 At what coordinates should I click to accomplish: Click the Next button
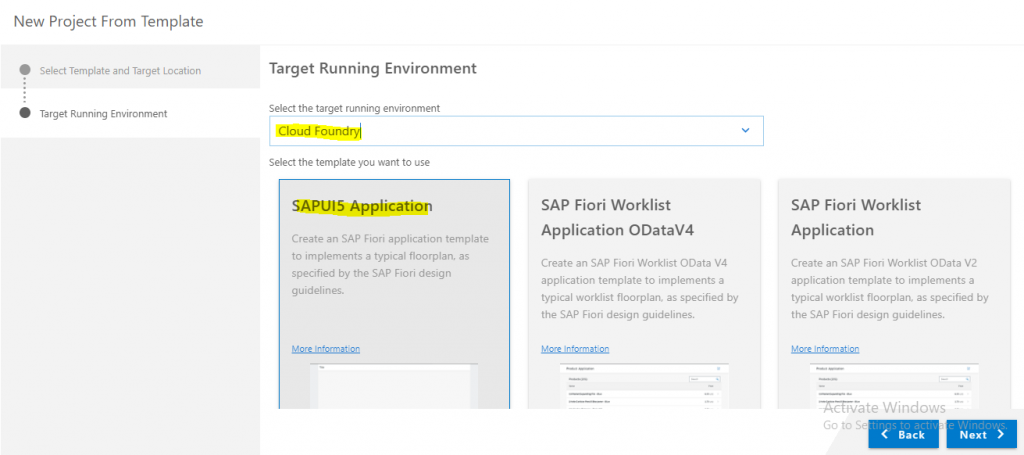(x=982, y=434)
